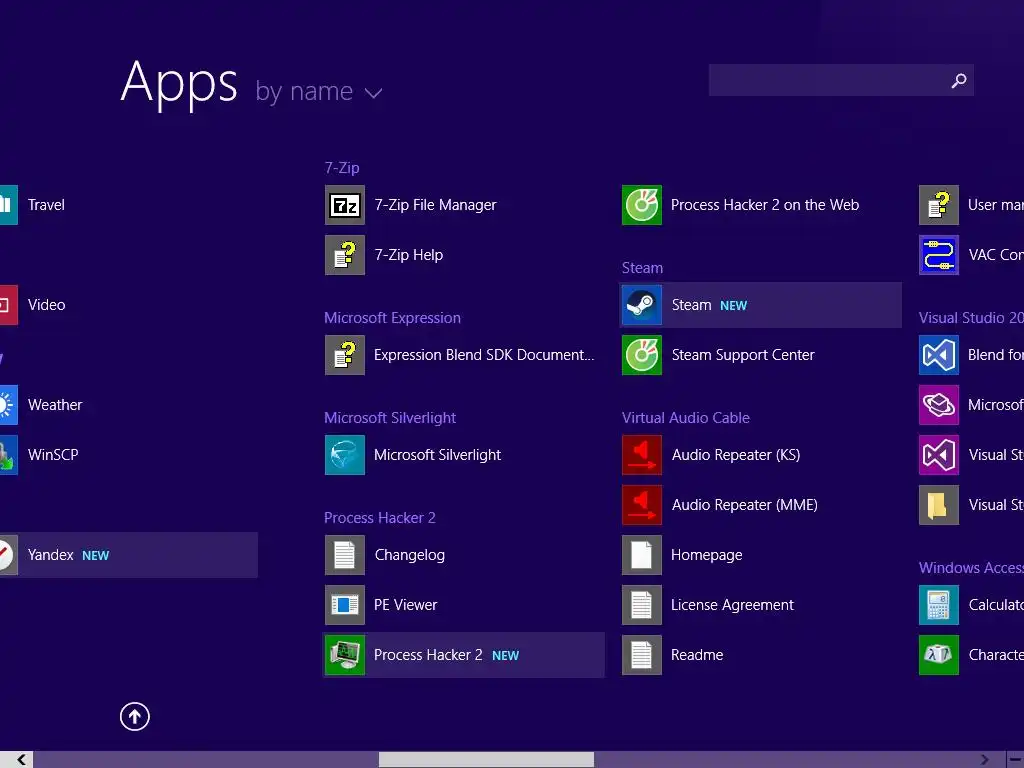Click the 'Apps' title text

(x=179, y=84)
